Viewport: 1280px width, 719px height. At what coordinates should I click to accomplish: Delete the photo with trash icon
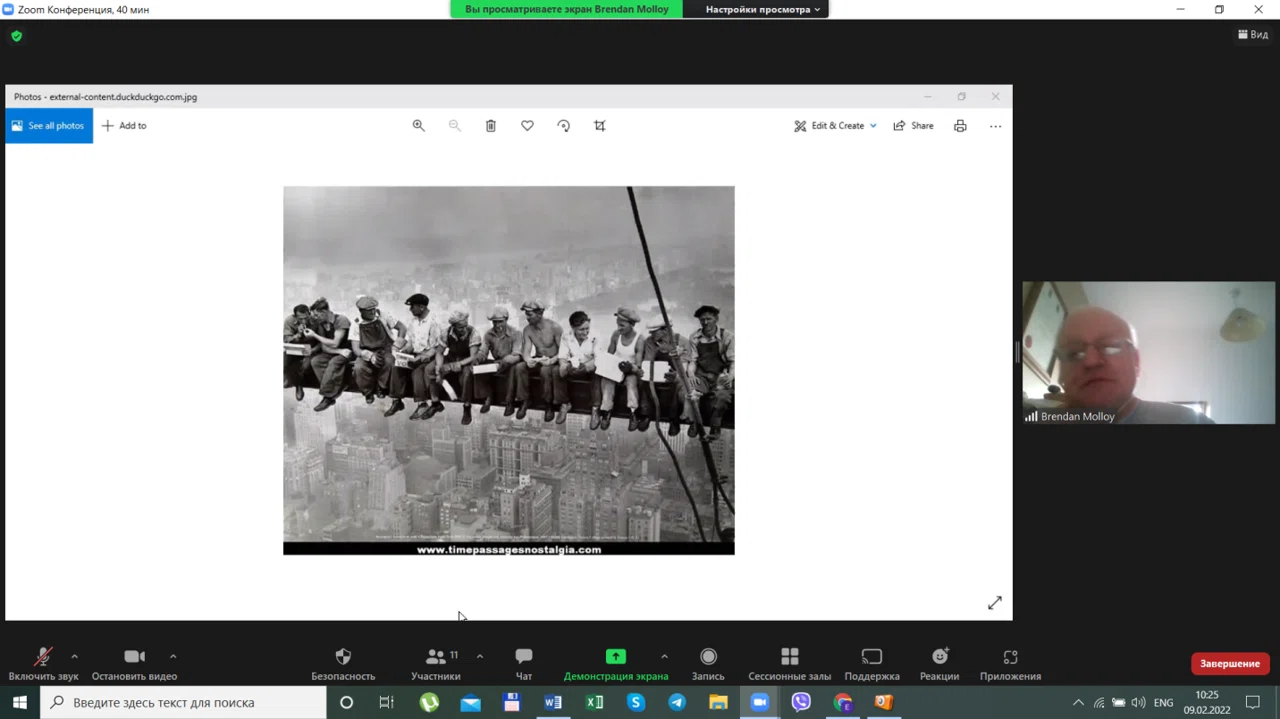pyautogui.click(x=491, y=126)
